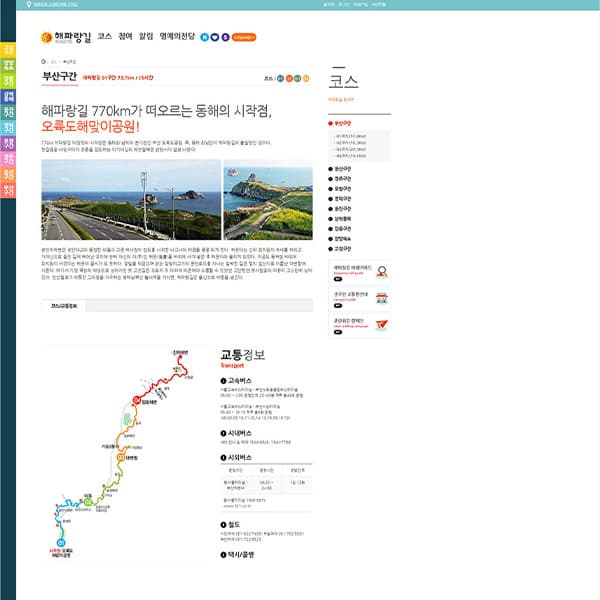600x600 pixels.
Task: Click the sky-blue section tab on left sidebar
Action: [x=8, y=128]
